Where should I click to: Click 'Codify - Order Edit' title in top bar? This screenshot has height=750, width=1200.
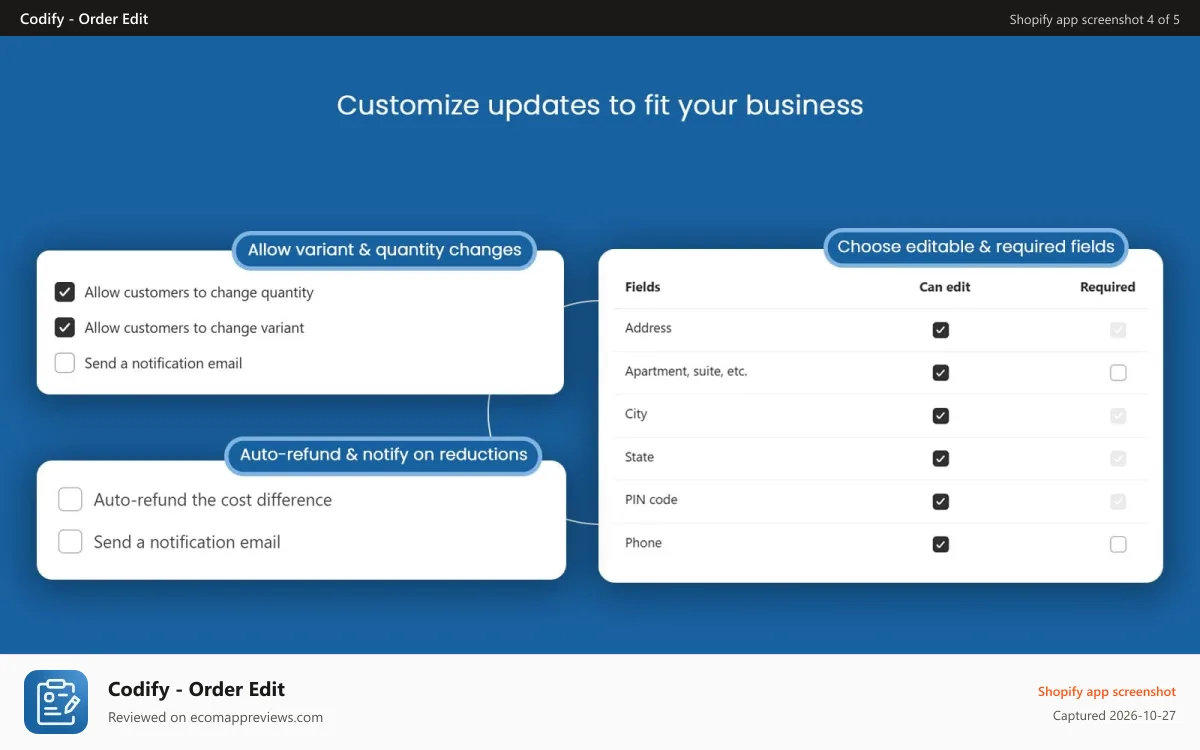84,19
